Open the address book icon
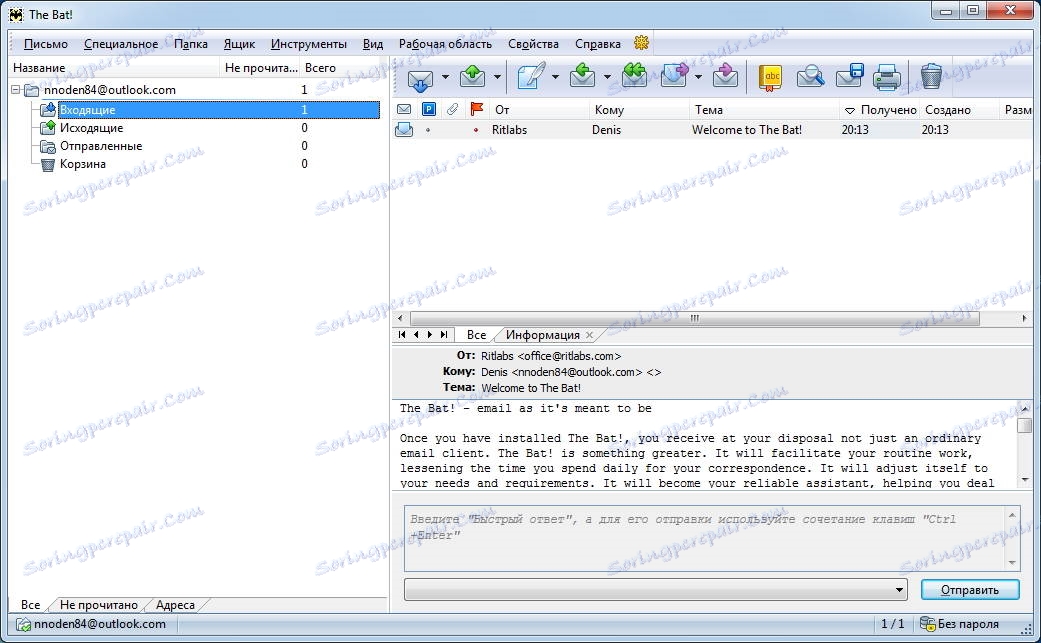The height and width of the screenshot is (643, 1041). pyautogui.click(x=771, y=78)
